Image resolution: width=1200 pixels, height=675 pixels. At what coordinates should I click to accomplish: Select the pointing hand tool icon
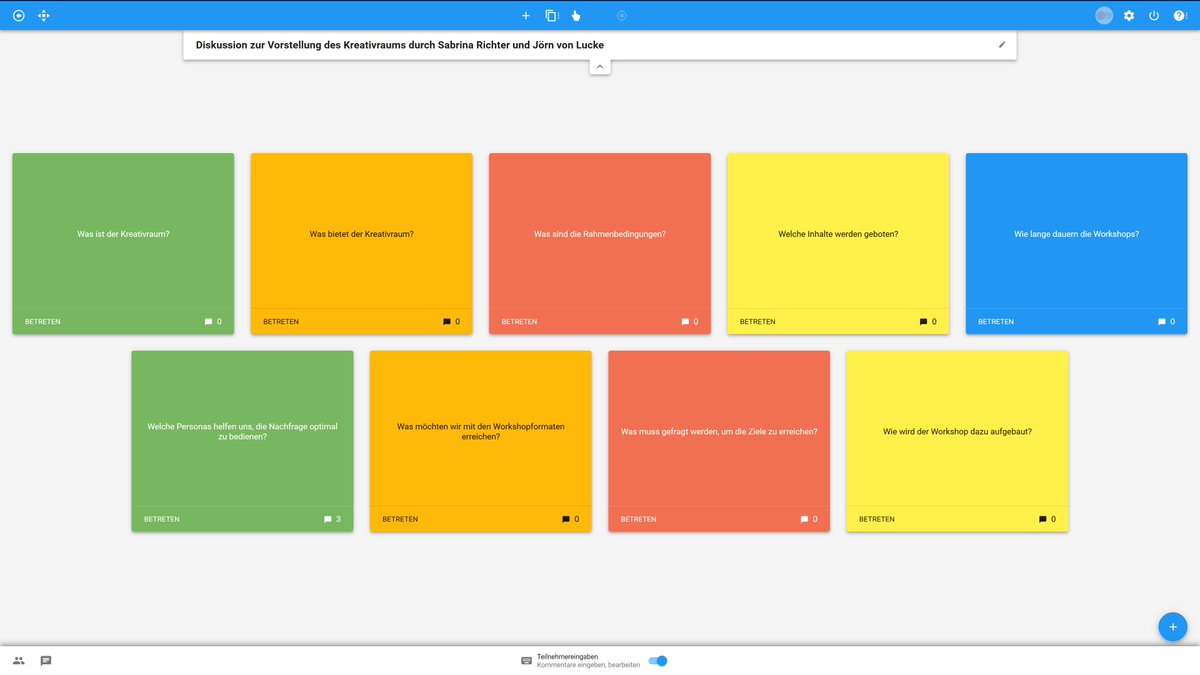click(576, 15)
